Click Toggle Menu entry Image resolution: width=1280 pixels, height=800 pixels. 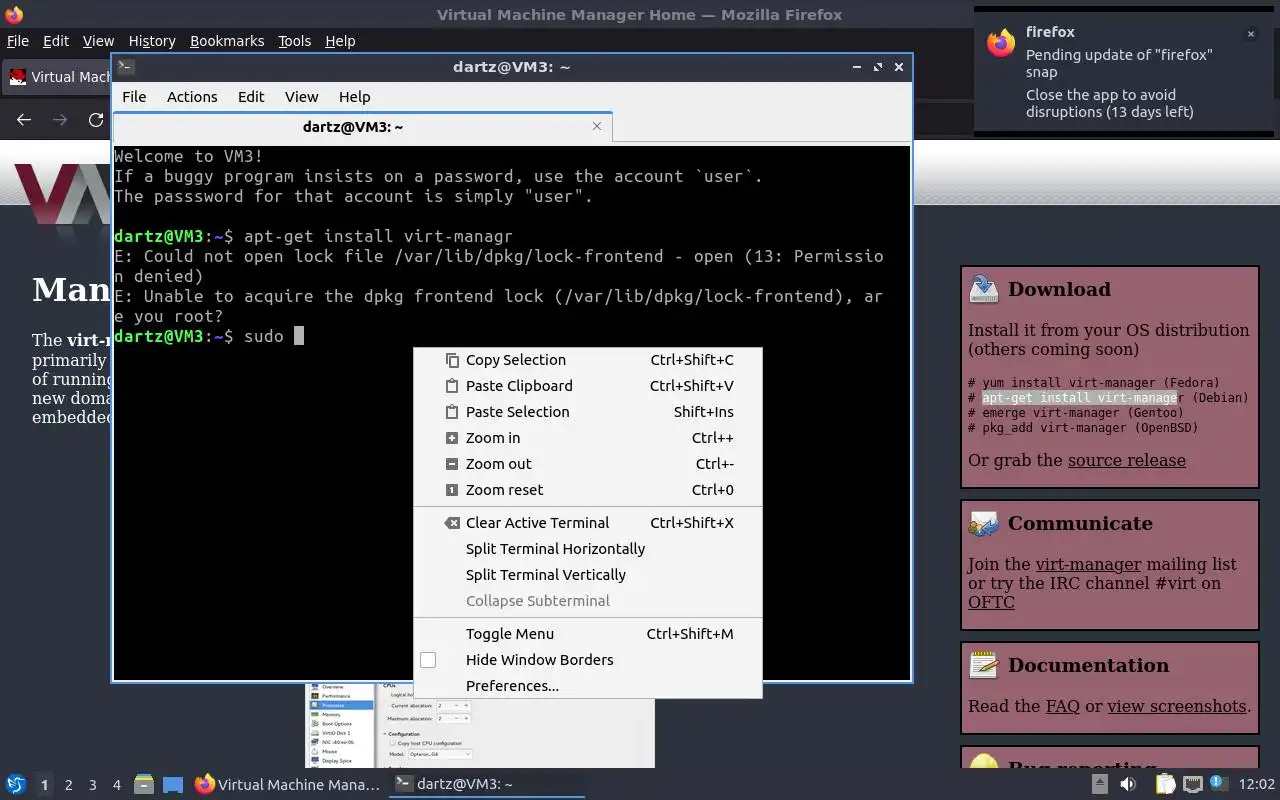(x=588, y=634)
